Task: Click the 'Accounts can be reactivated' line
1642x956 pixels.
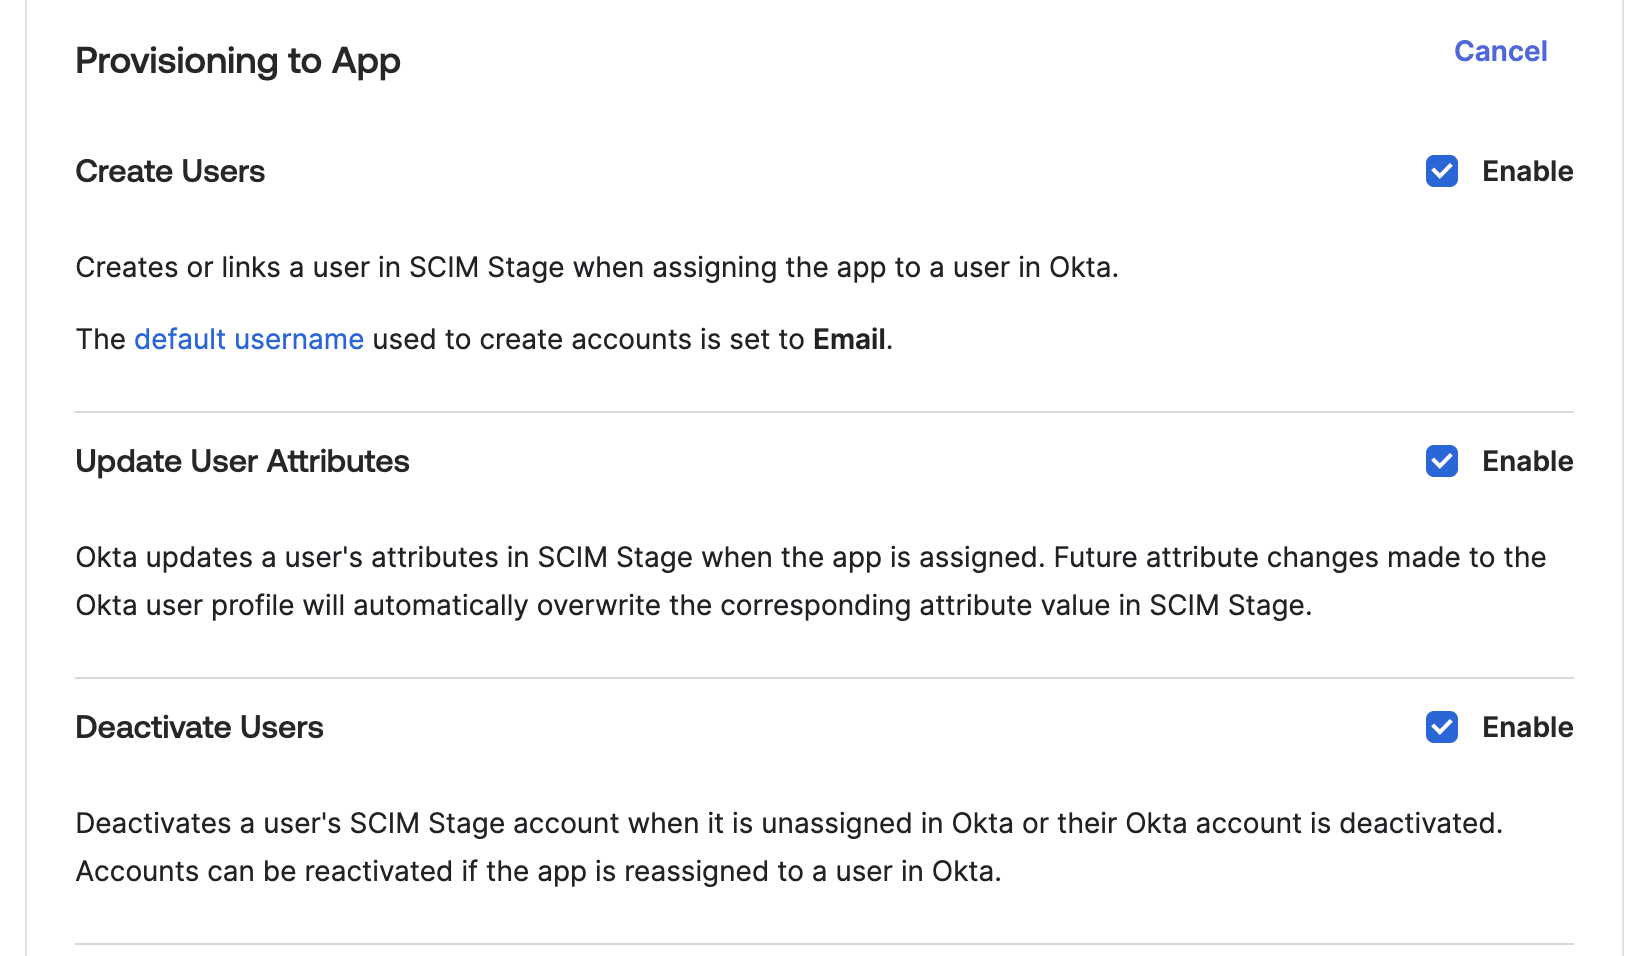Action: 538,871
